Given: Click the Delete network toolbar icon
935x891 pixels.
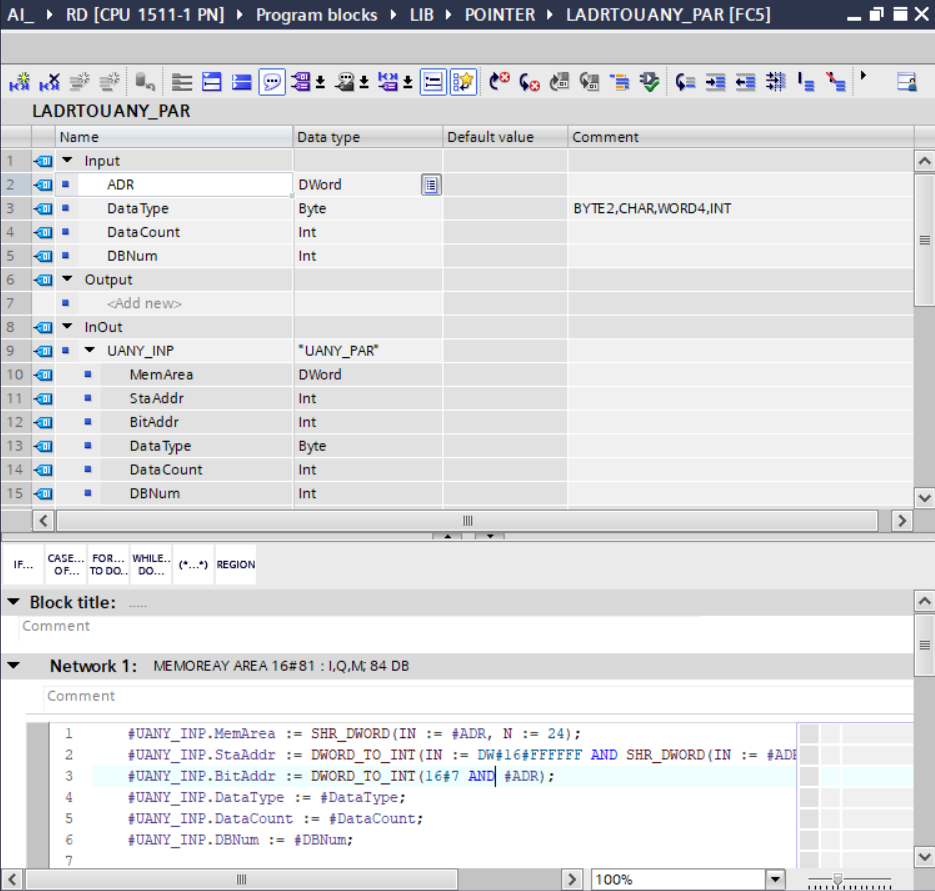Looking at the screenshot, I should [49, 82].
